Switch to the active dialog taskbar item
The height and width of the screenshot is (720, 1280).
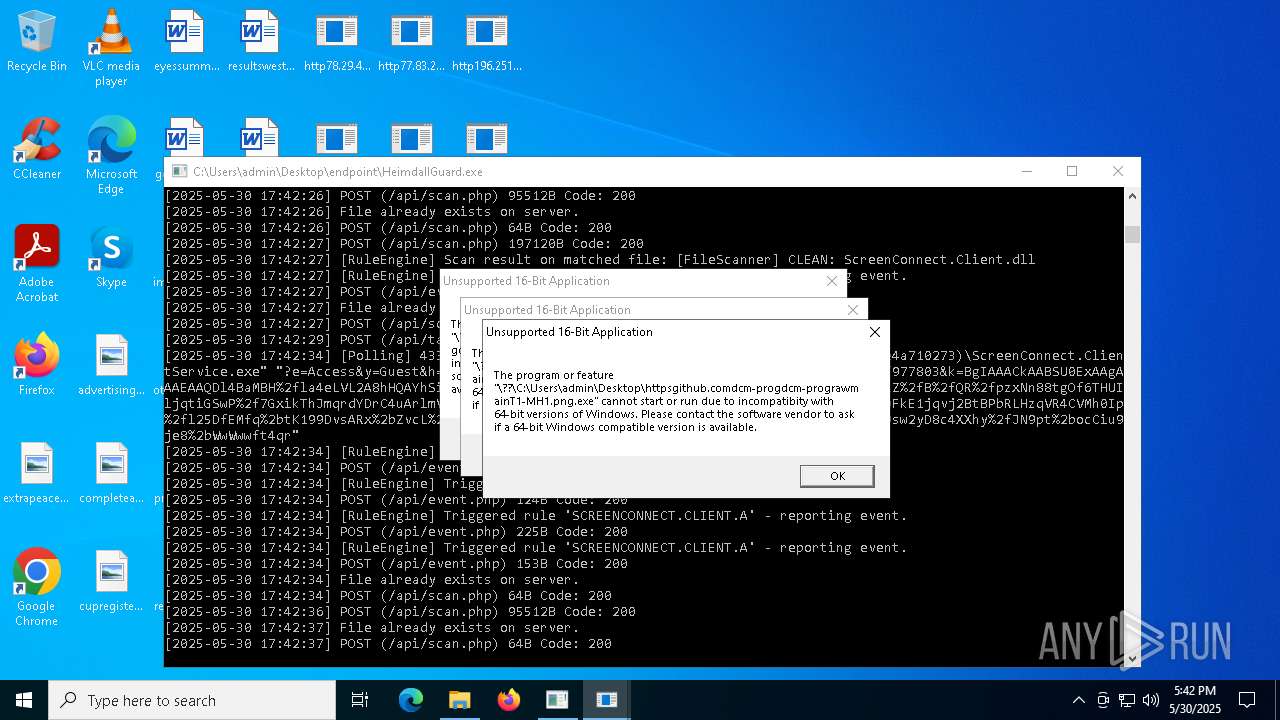pos(606,700)
